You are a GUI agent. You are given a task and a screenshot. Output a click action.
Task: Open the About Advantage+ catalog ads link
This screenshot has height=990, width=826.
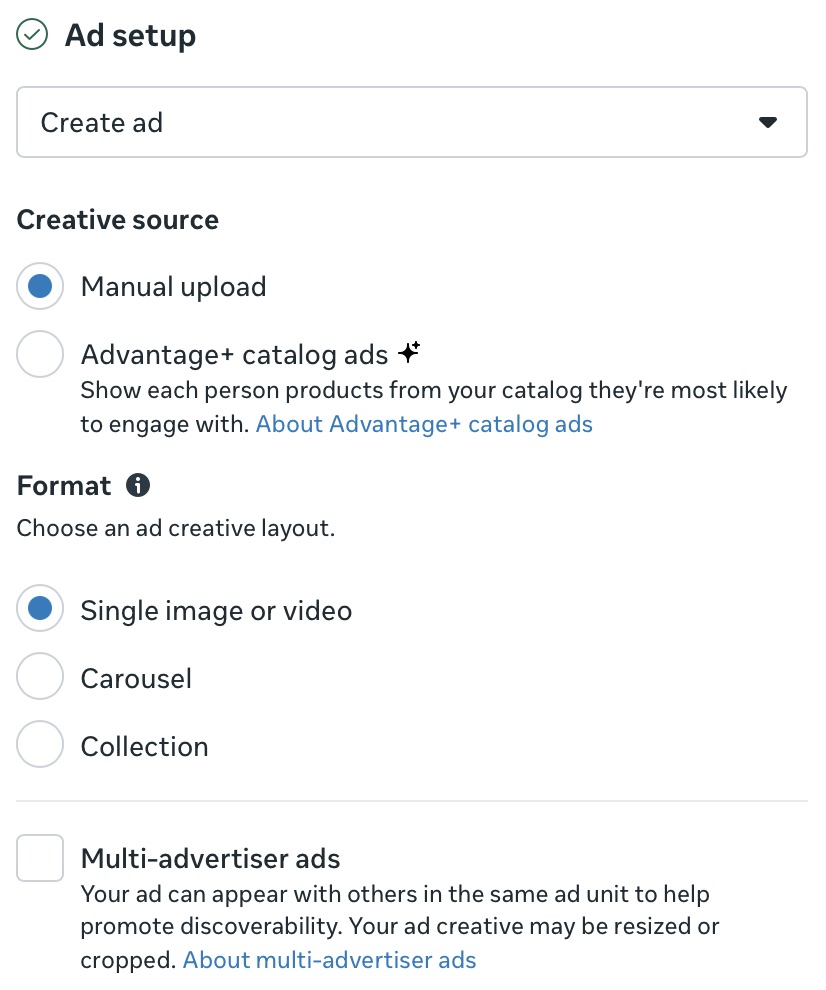[x=424, y=423]
